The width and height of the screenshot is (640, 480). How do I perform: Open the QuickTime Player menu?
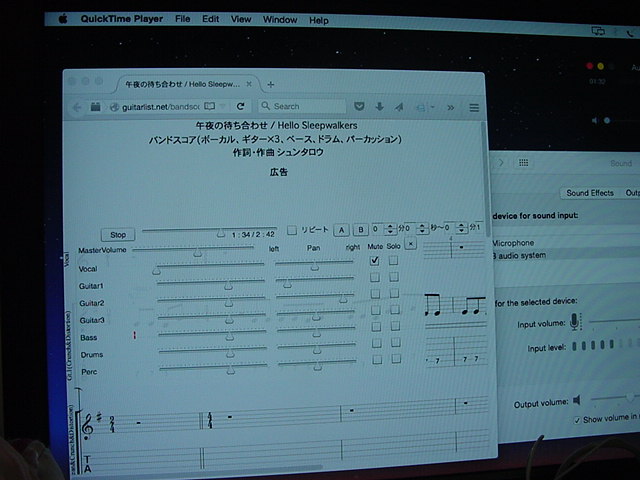122,19
